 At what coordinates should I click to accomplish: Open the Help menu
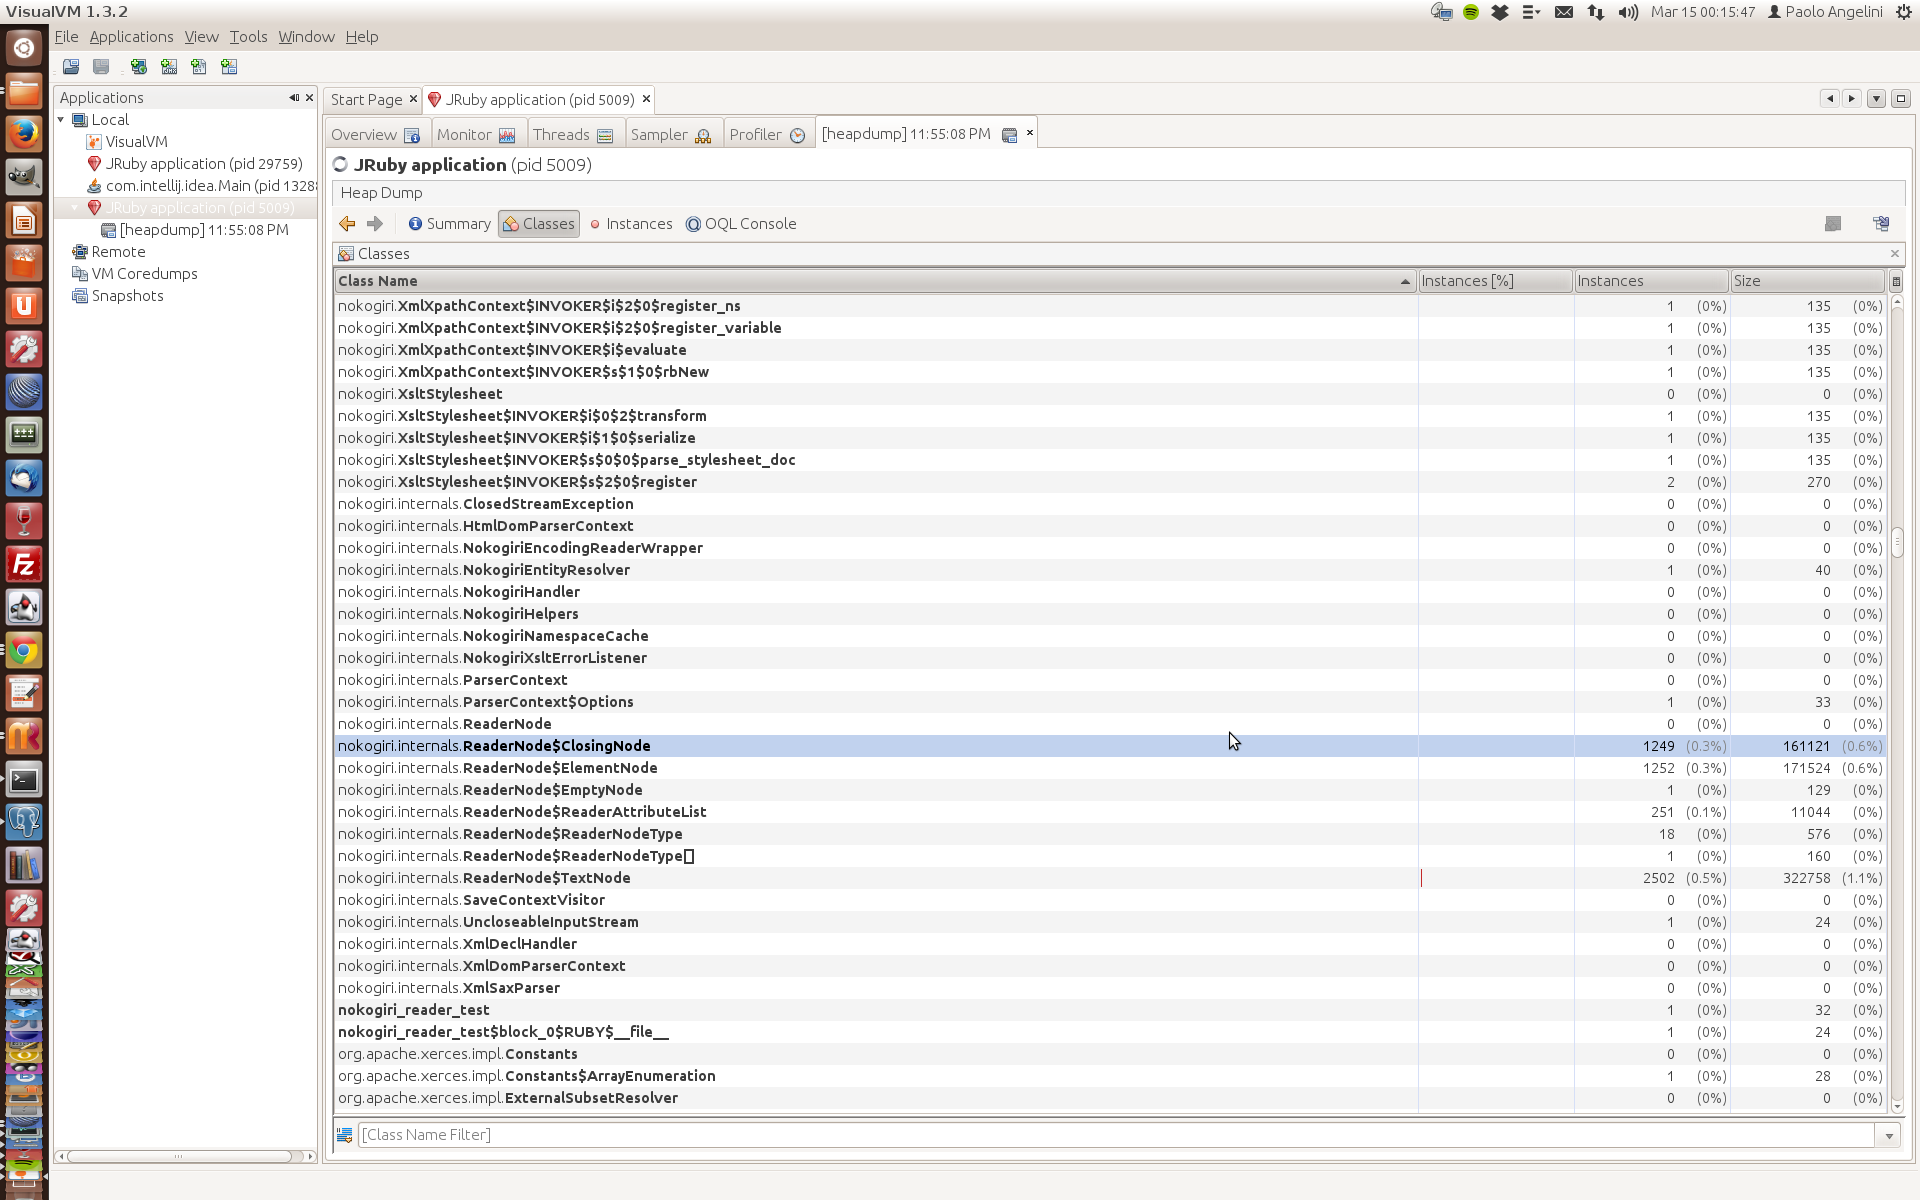pyautogui.click(x=362, y=37)
